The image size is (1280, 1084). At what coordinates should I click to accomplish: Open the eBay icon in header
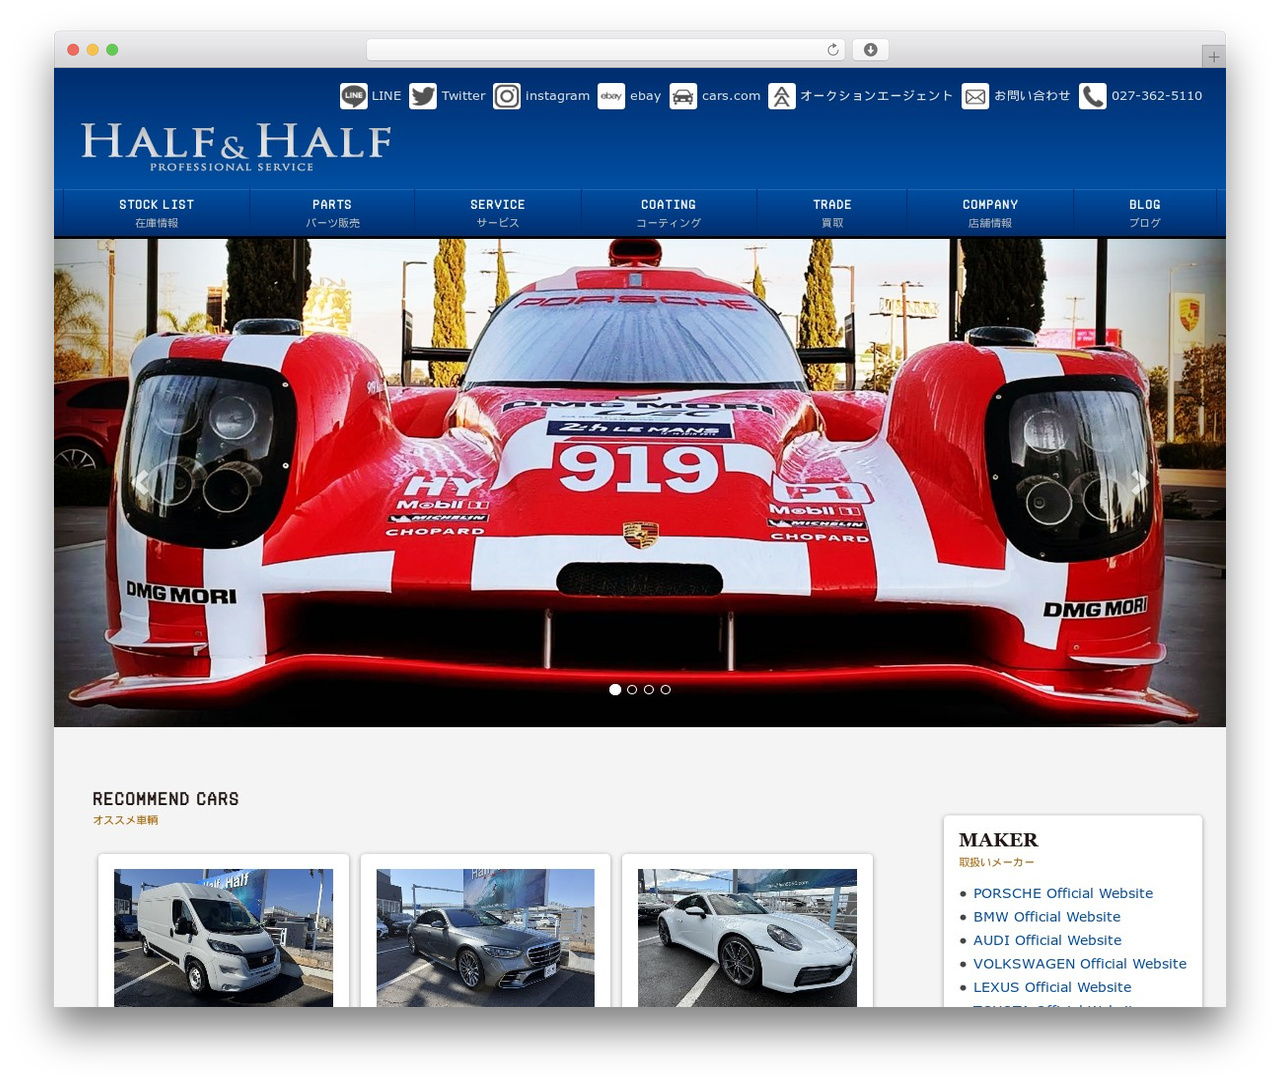pyautogui.click(x=611, y=96)
